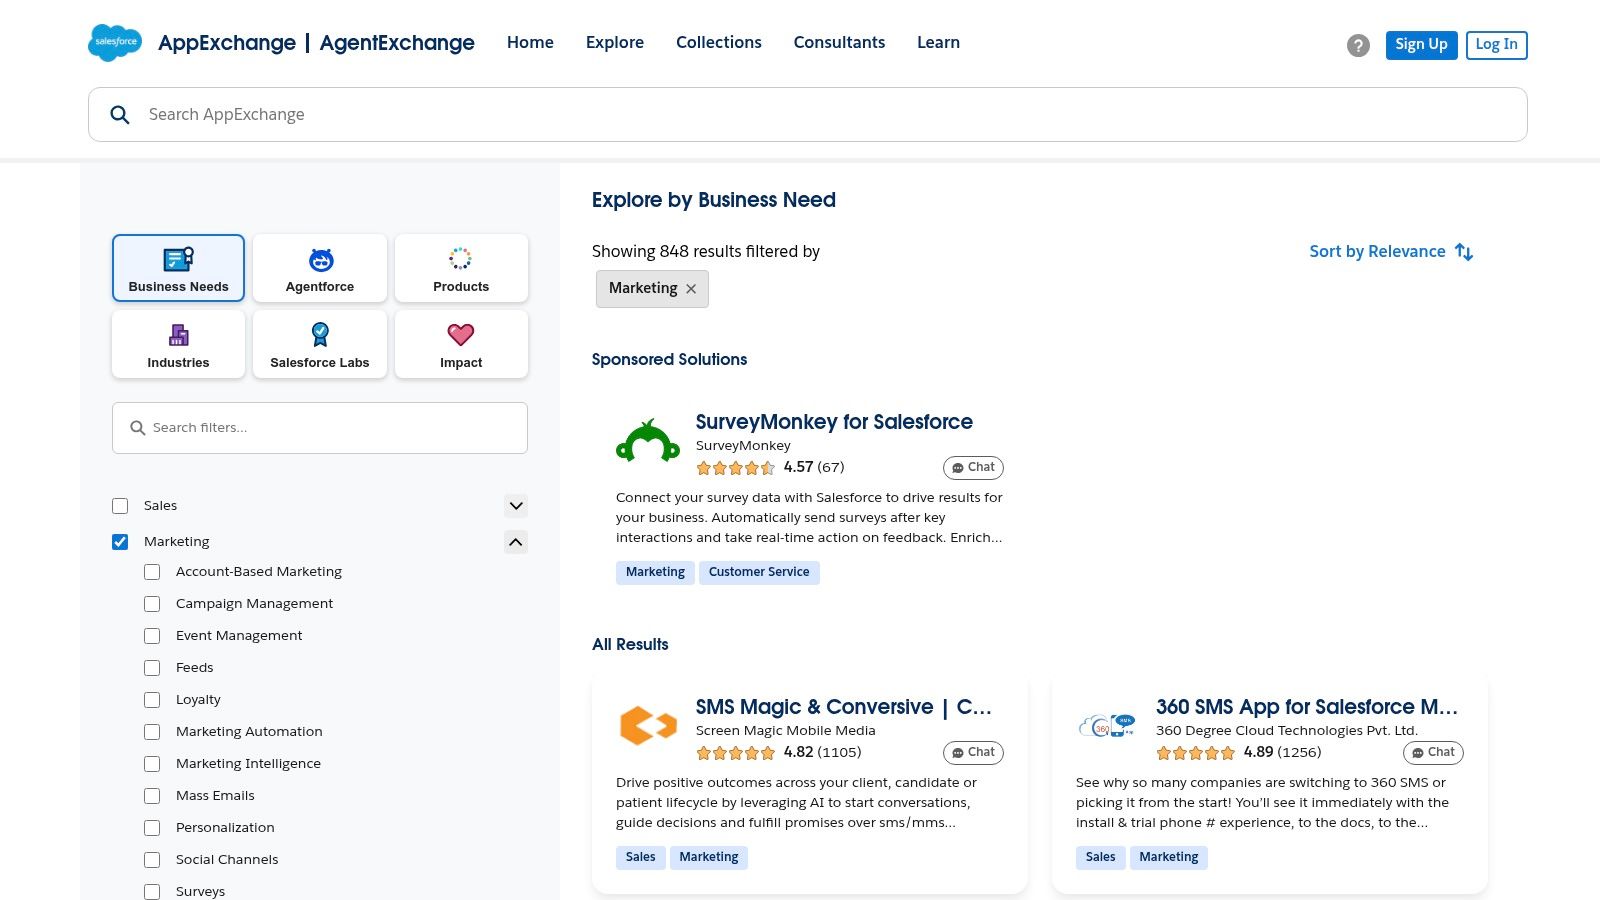
Task: Uncheck the Marketing filter checkbox
Action: 120,542
